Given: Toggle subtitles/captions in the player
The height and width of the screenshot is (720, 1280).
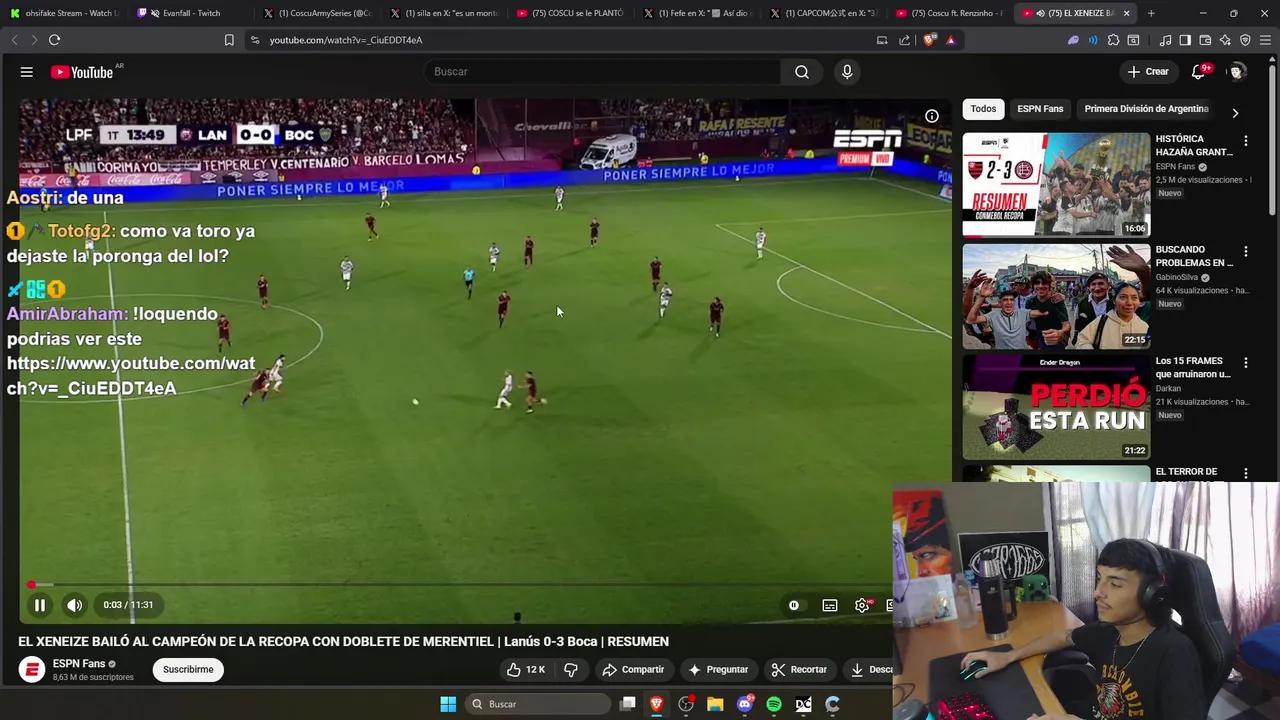Looking at the screenshot, I should pos(830,605).
